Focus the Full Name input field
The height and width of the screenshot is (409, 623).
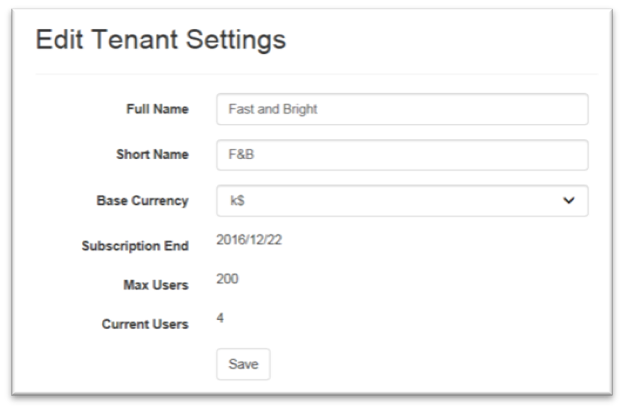tap(402, 109)
